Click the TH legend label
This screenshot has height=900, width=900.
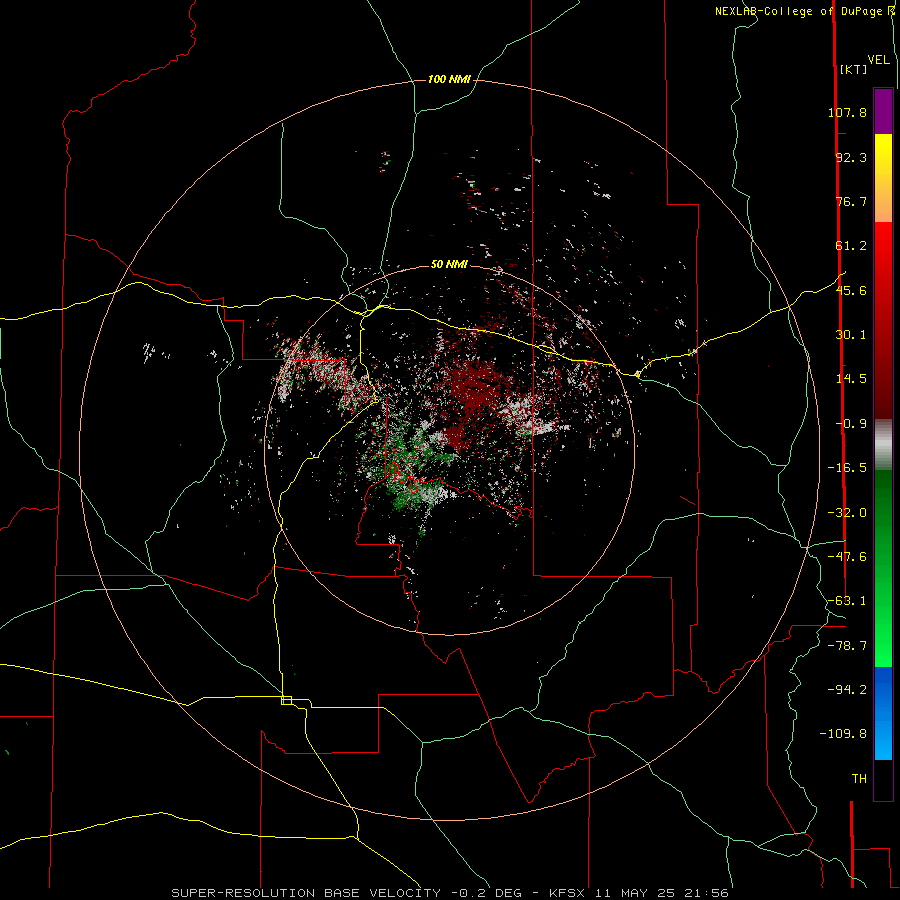(859, 779)
